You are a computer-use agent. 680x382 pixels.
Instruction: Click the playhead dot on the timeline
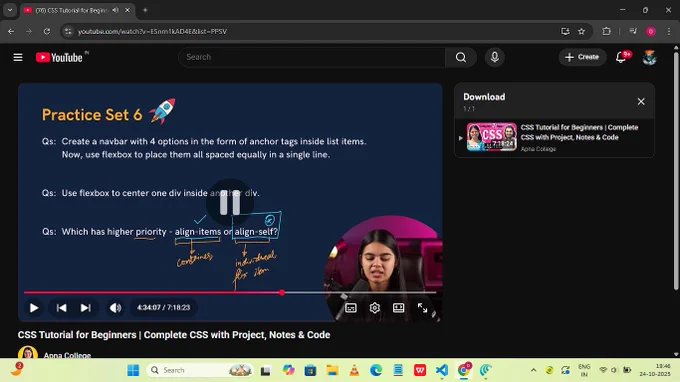(x=282, y=293)
